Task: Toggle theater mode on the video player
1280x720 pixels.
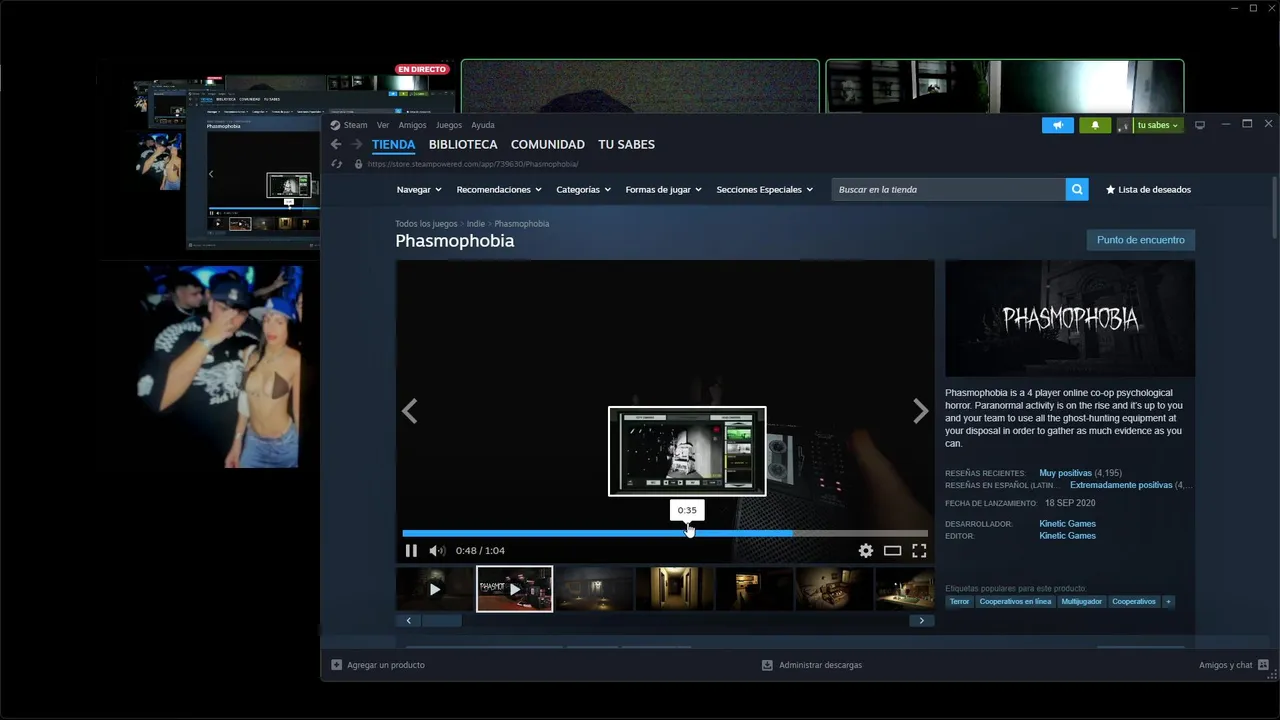Action: pyautogui.click(x=892, y=550)
